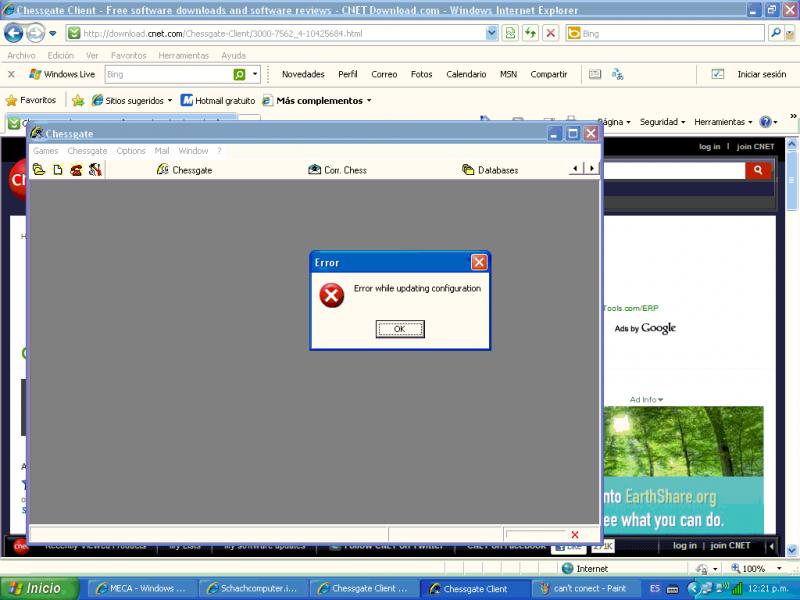
Task: Click Novedades in Windows Live toolbar
Action: [303, 74]
